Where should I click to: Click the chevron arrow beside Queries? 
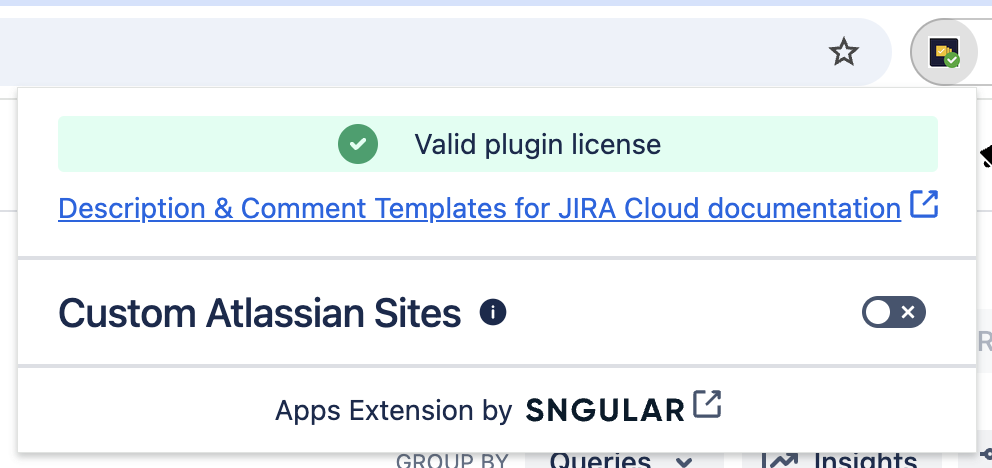point(684,461)
